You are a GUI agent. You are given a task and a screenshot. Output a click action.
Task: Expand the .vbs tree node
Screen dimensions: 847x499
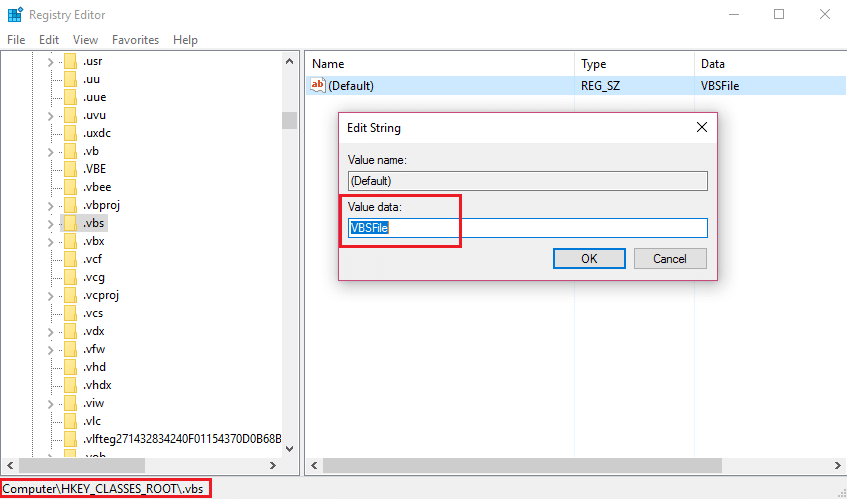coord(50,224)
